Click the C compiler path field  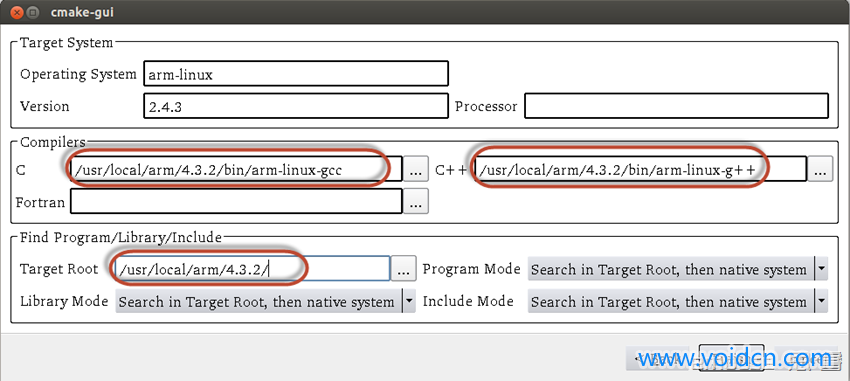236,170
